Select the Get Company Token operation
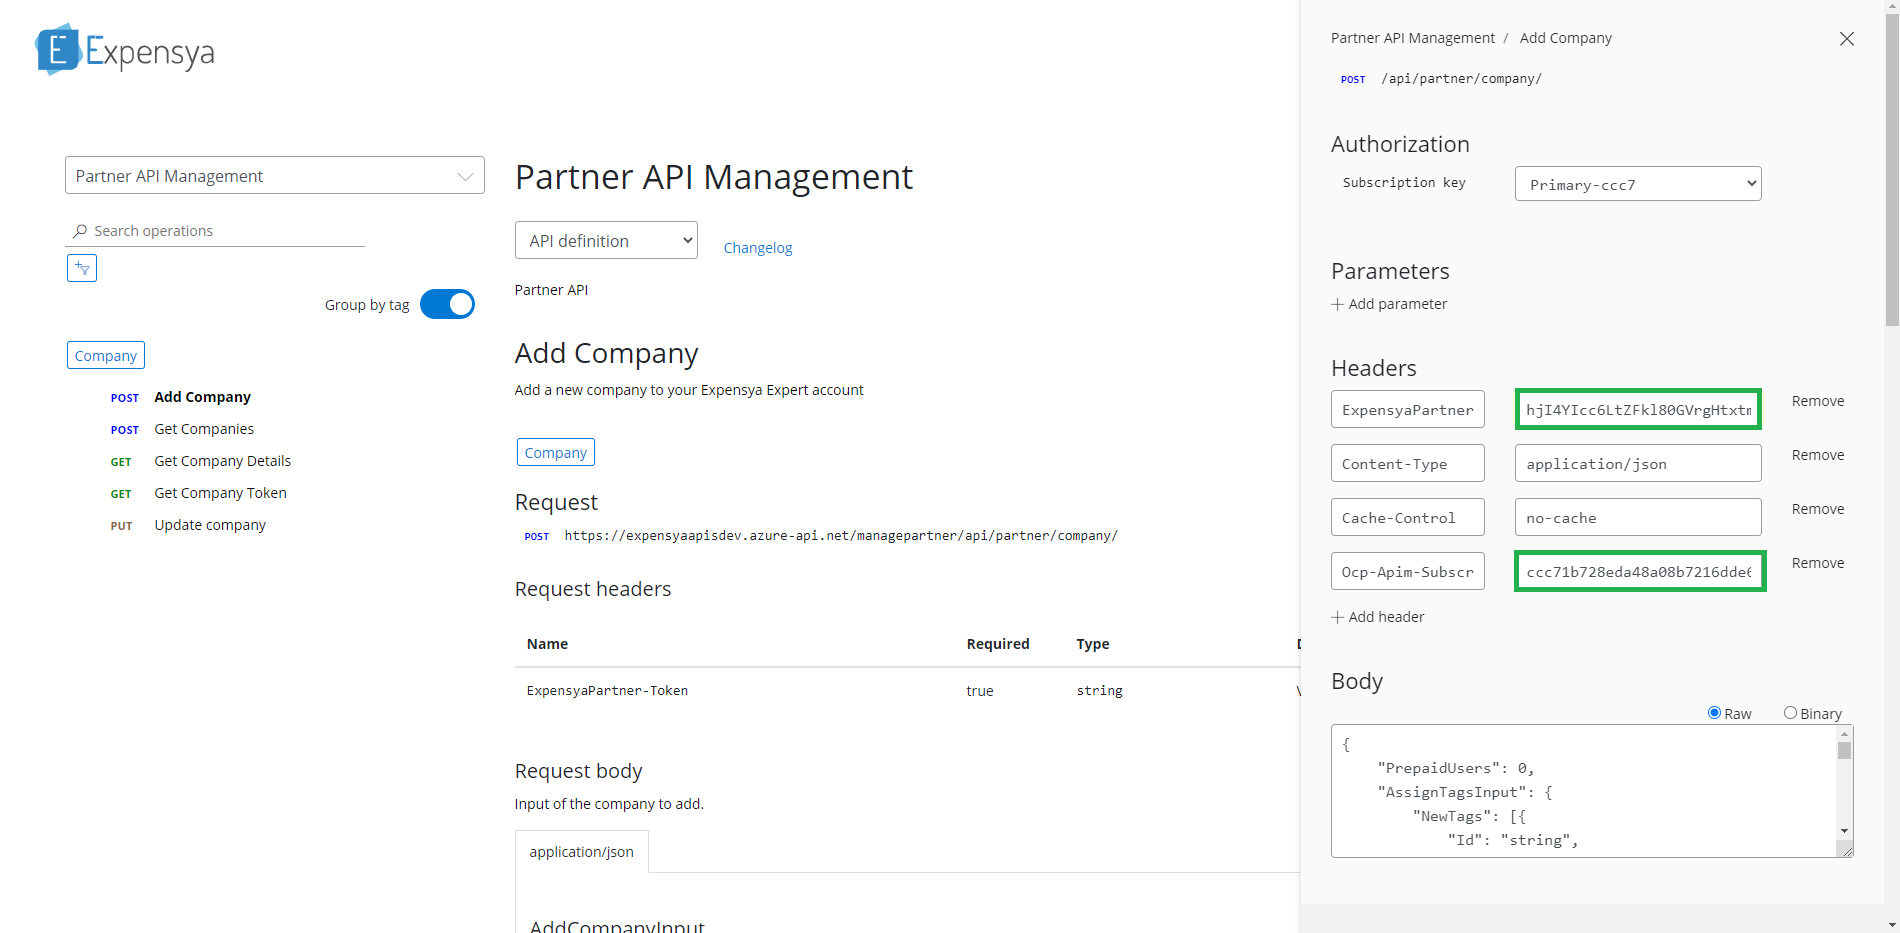This screenshot has width=1900, height=933. 220,493
